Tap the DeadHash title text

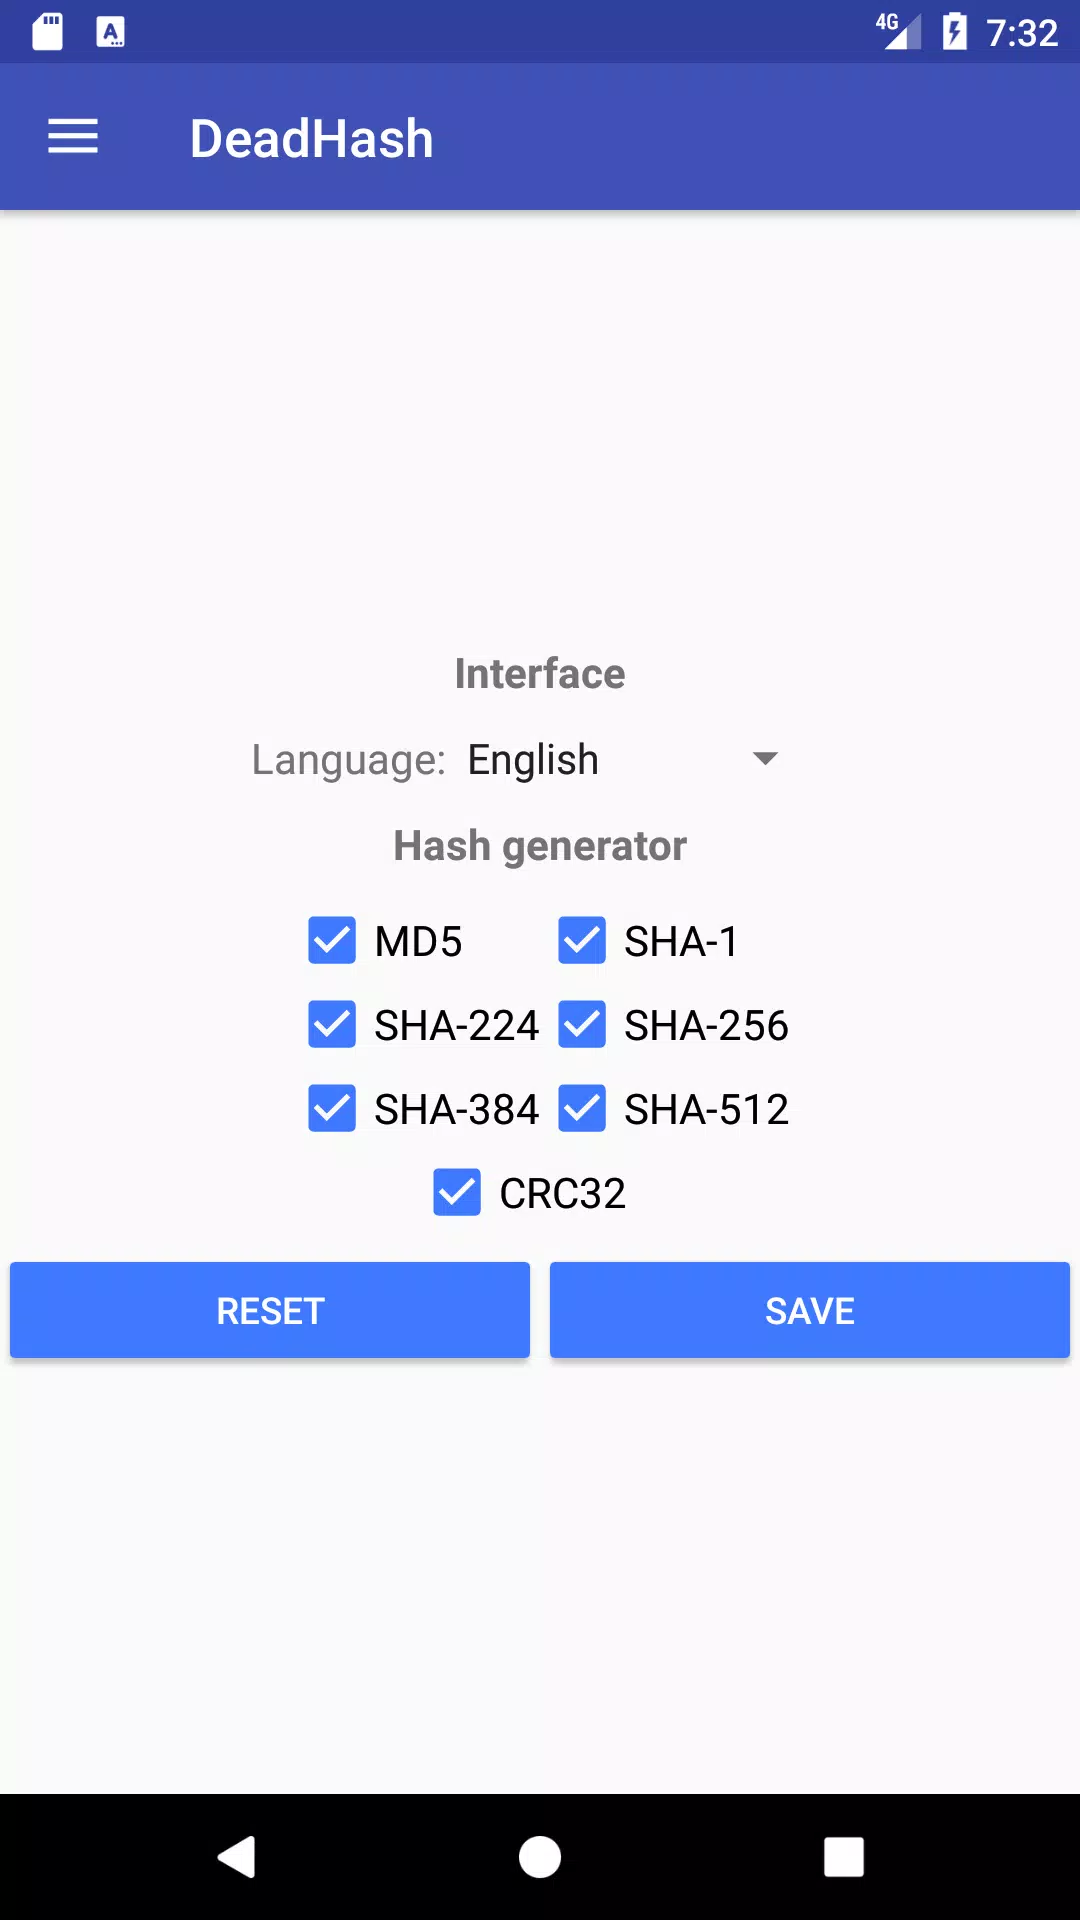[x=312, y=138]
